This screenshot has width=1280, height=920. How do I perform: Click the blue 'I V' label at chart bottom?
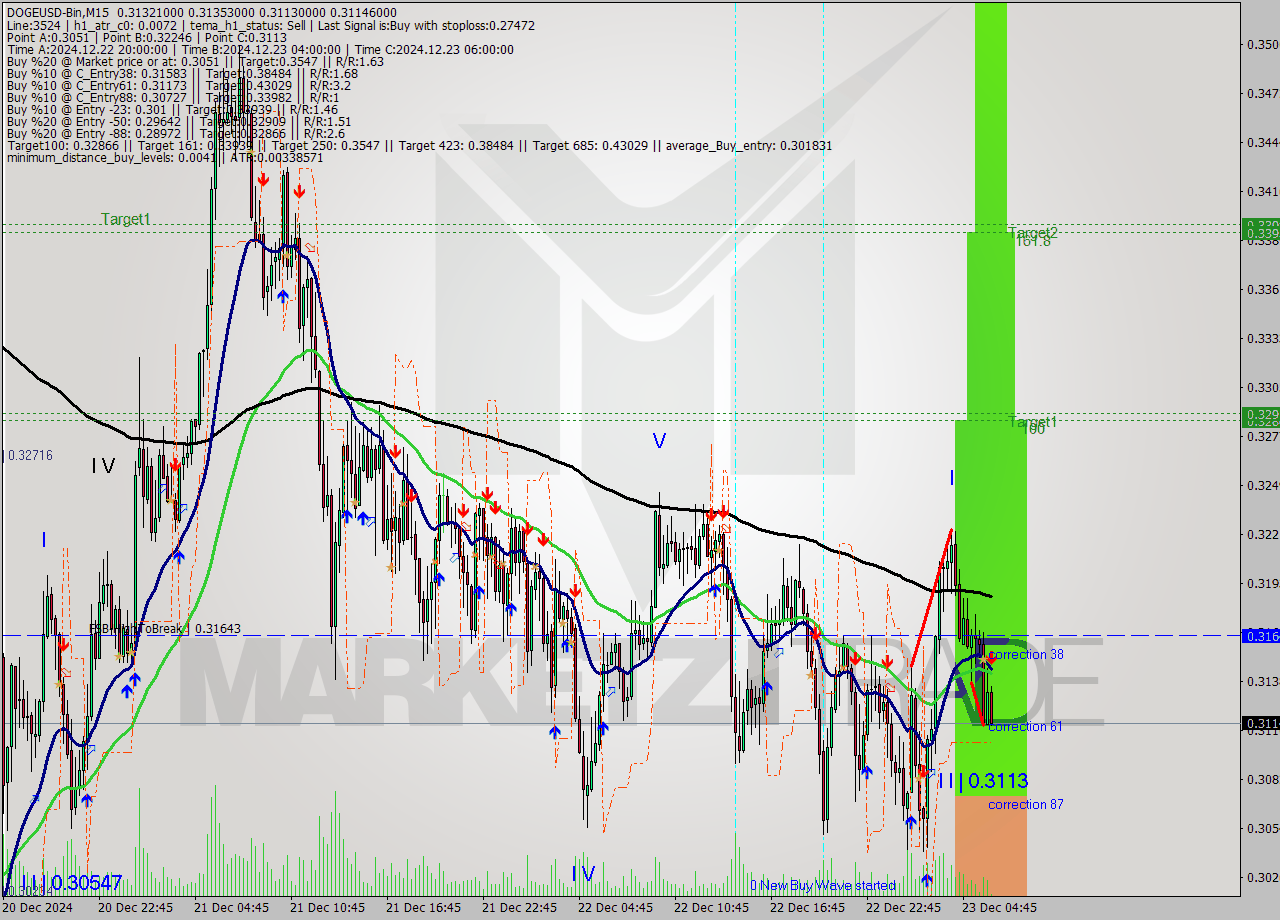click(x=583, y=874)
